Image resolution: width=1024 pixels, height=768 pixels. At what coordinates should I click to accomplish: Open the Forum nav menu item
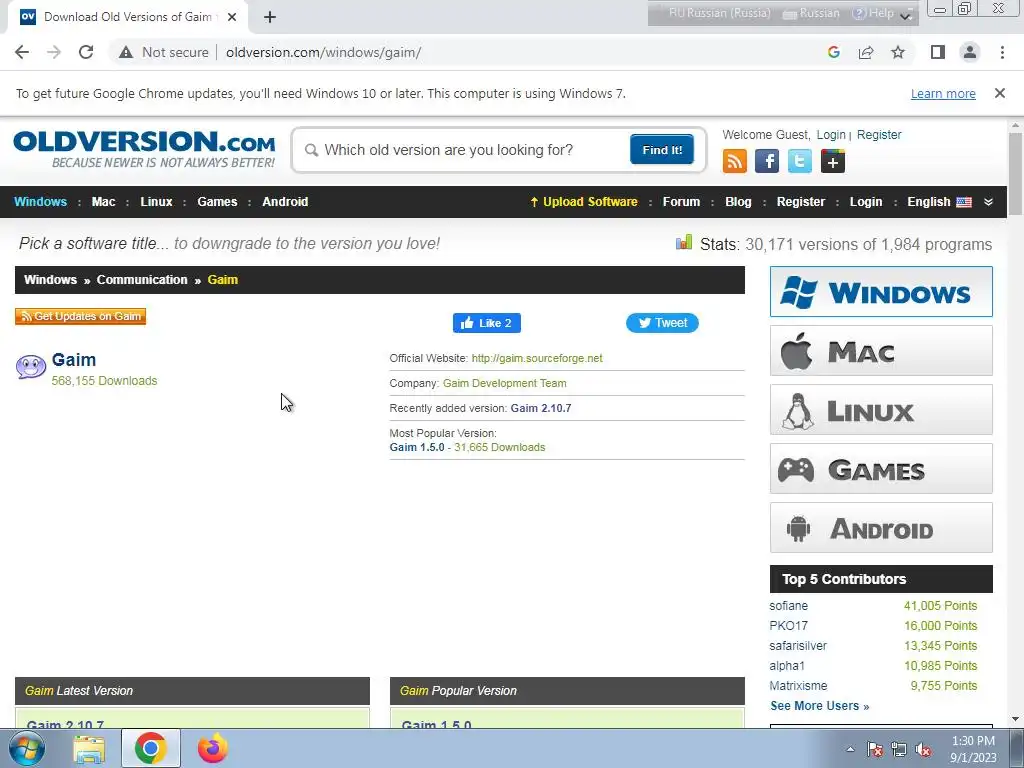pyautogui.click(x=681, y=202)
